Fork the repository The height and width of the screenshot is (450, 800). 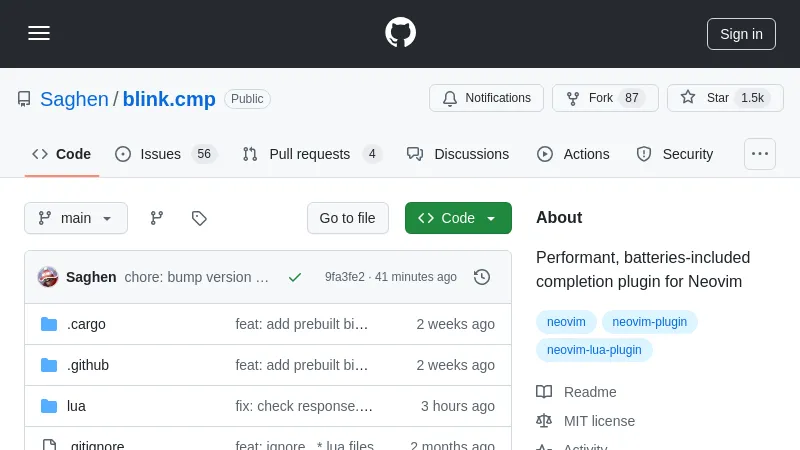[x=605, y=98]
